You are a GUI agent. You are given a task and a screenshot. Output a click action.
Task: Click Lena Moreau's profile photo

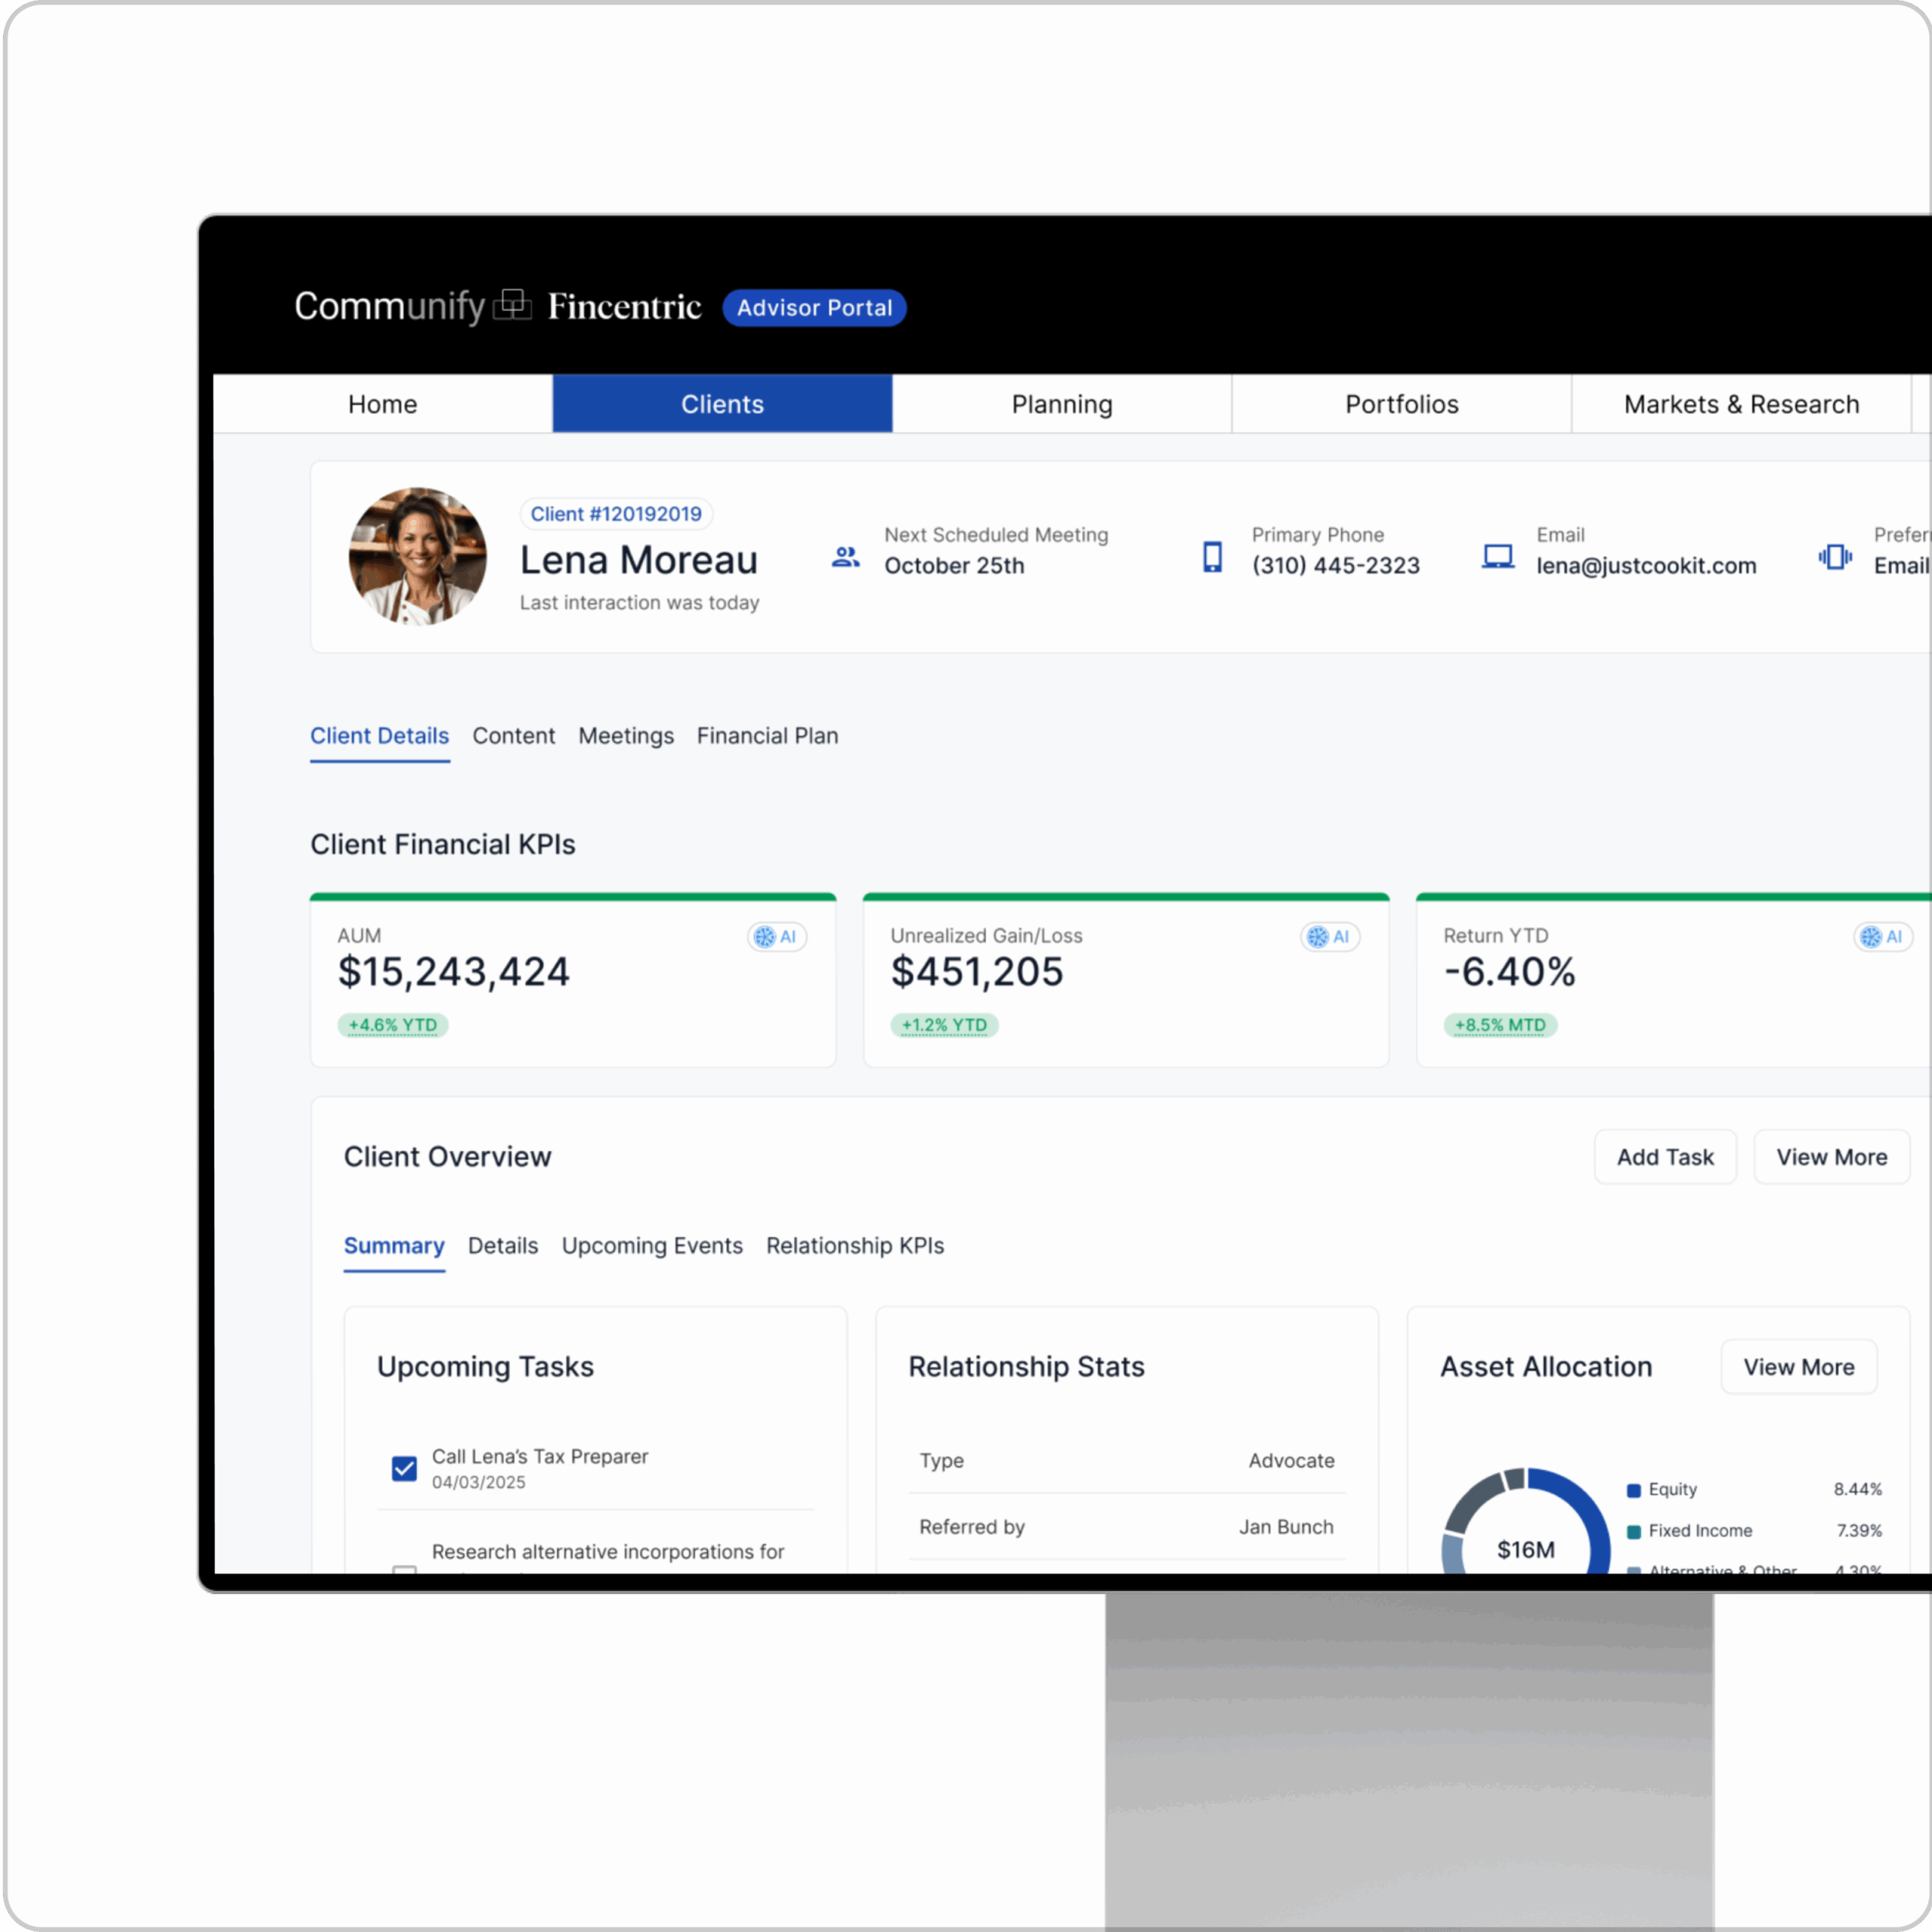417,556
